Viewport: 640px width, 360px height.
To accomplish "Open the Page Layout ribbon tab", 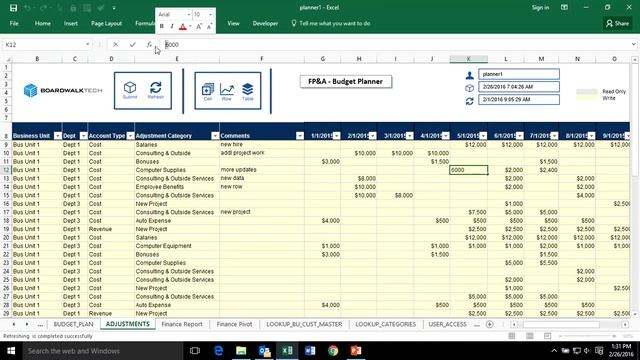I will click(106, 23).
